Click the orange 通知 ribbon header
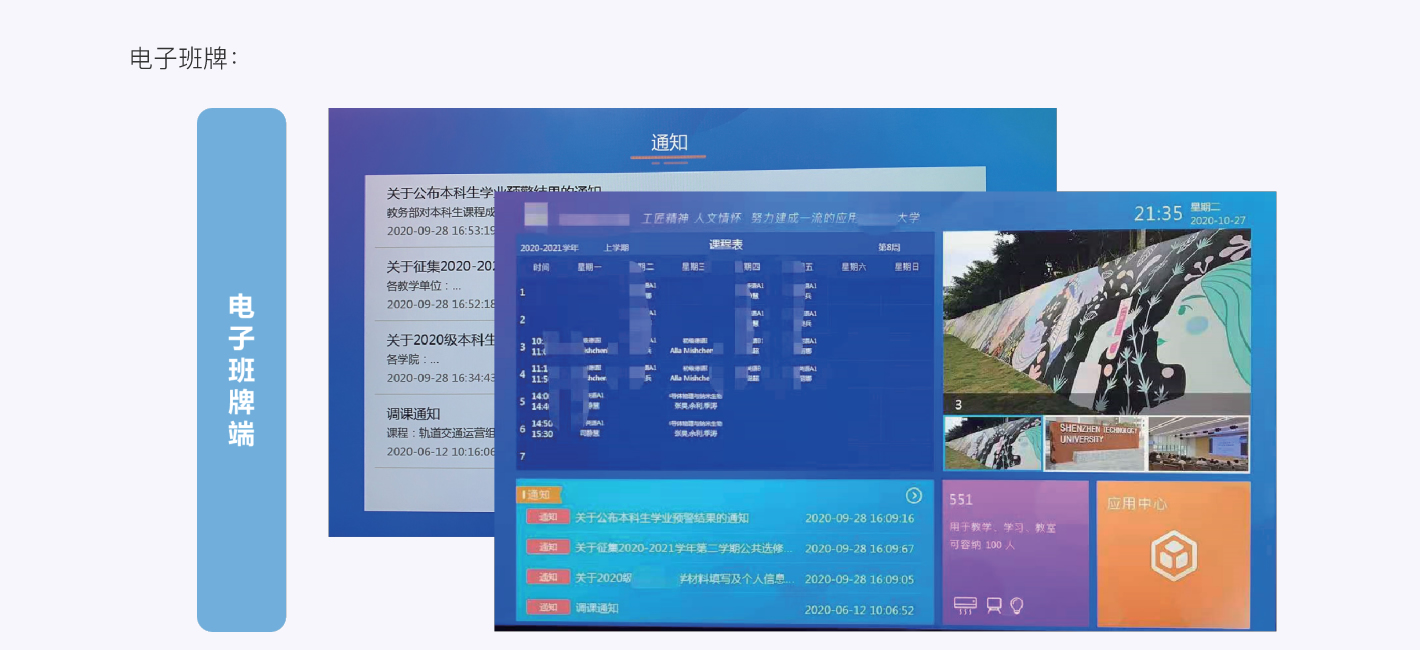This screenshot has width=1420, height=650. pyautogui.click(x=538, y=493)
